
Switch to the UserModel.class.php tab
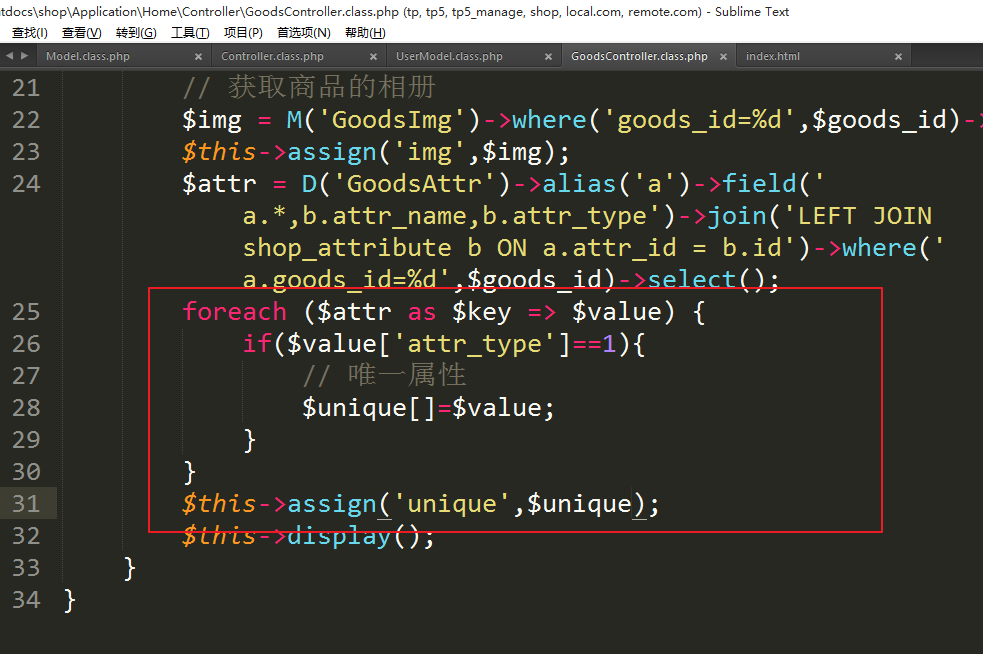(x=449, y=57)
